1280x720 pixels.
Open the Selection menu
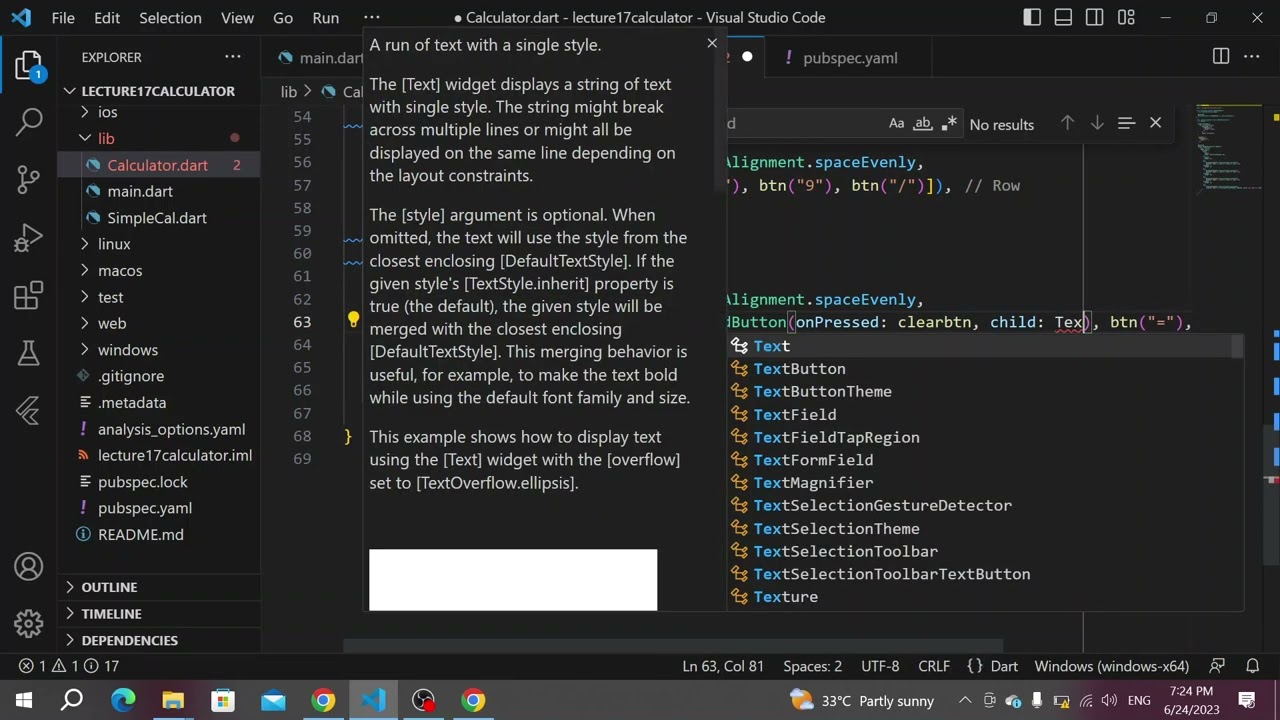tap(170, 18)
